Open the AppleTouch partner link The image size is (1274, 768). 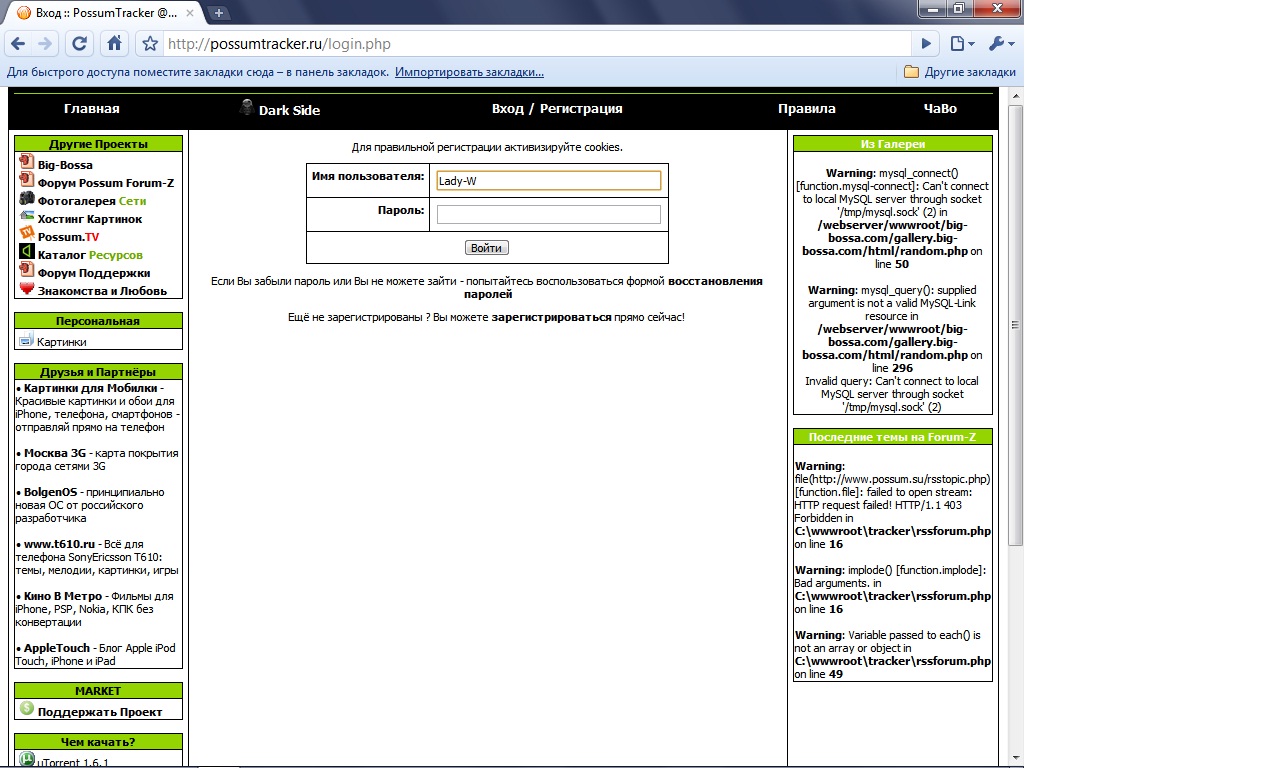pos(57,648)
